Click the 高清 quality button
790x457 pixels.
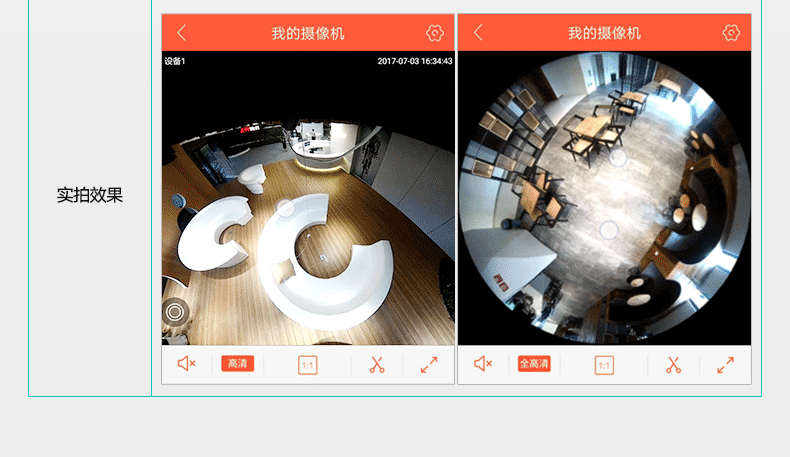click(238, 364)
